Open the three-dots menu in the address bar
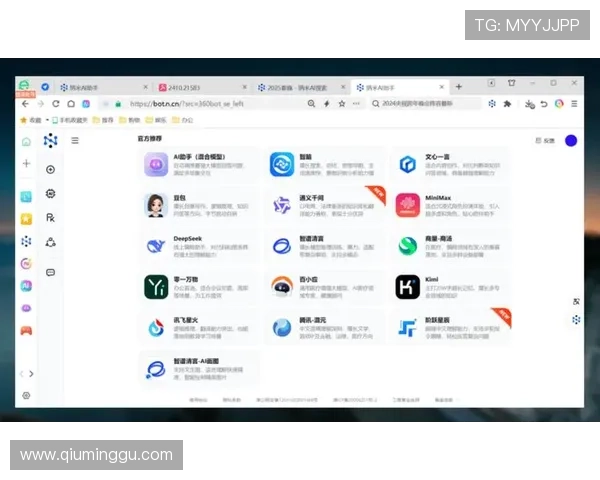This screenshot has width=600, height=480. coord(356,104)
